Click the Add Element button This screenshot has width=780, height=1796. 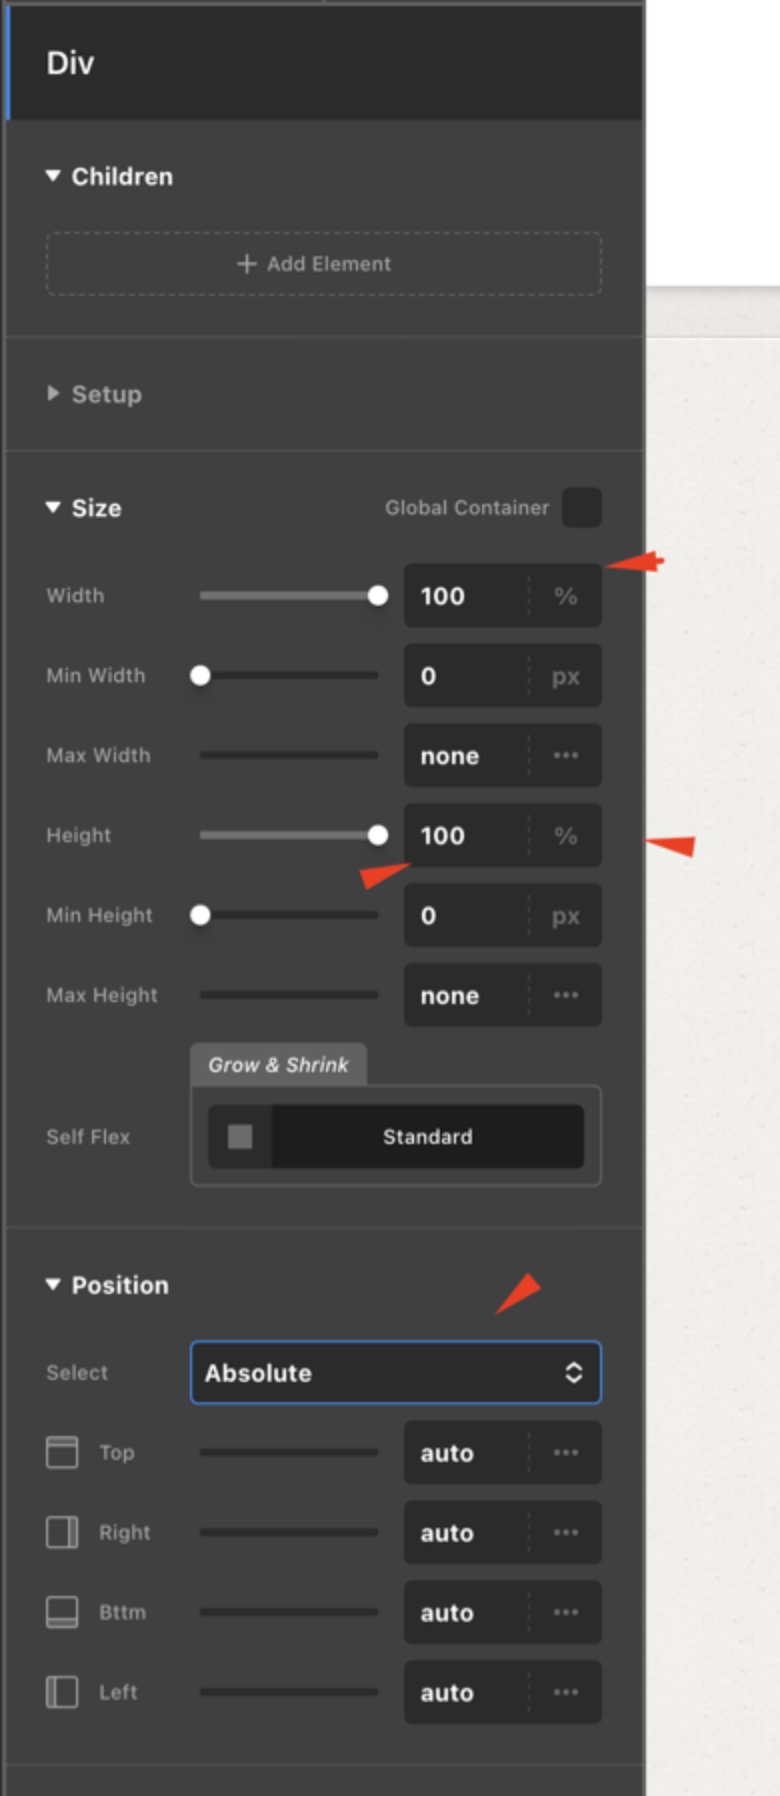[324, 264]
